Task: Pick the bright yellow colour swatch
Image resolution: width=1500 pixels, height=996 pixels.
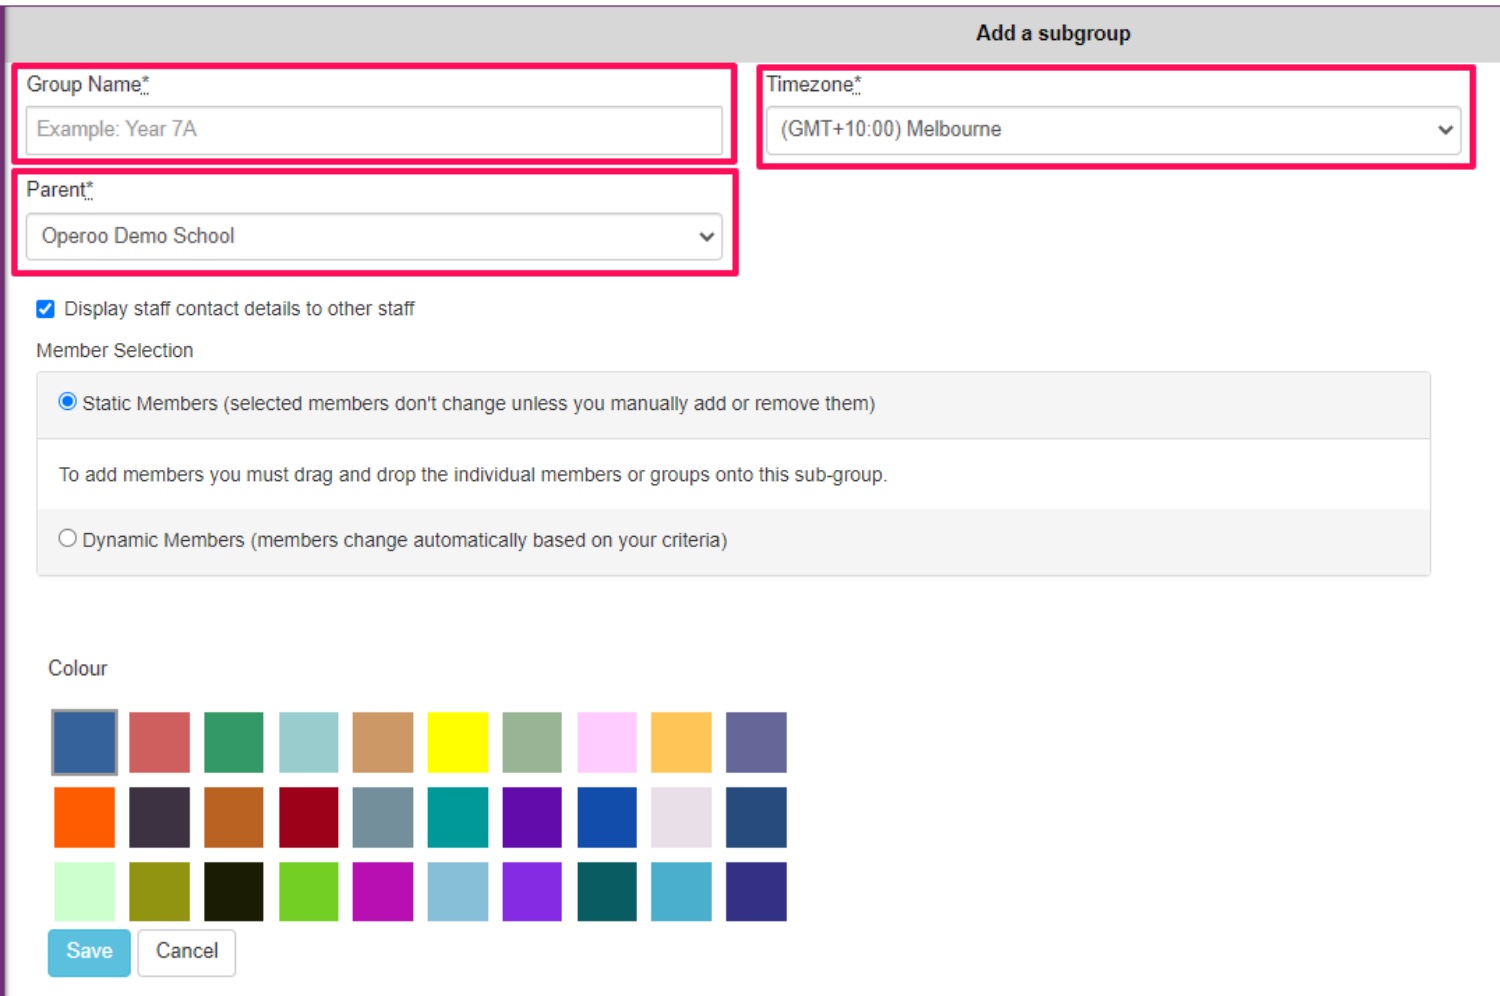Action: click(x=457, y=742)
